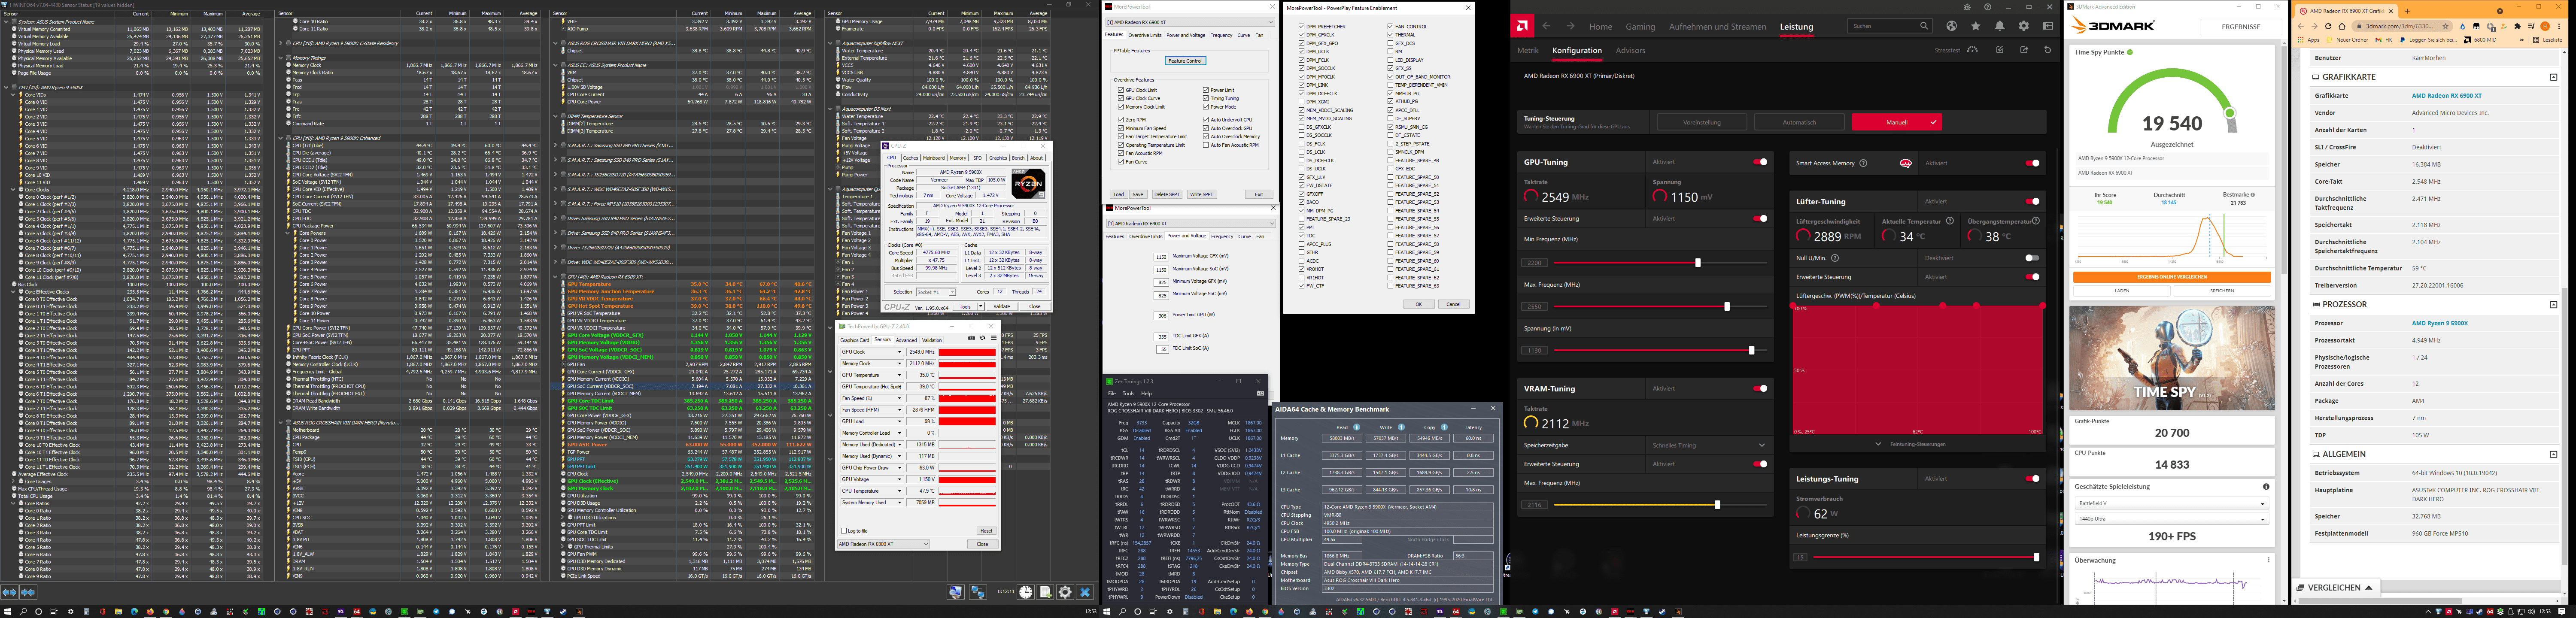Open AMD Radeon Software settings gear
2576x618 pixels.
(2023, 26)
